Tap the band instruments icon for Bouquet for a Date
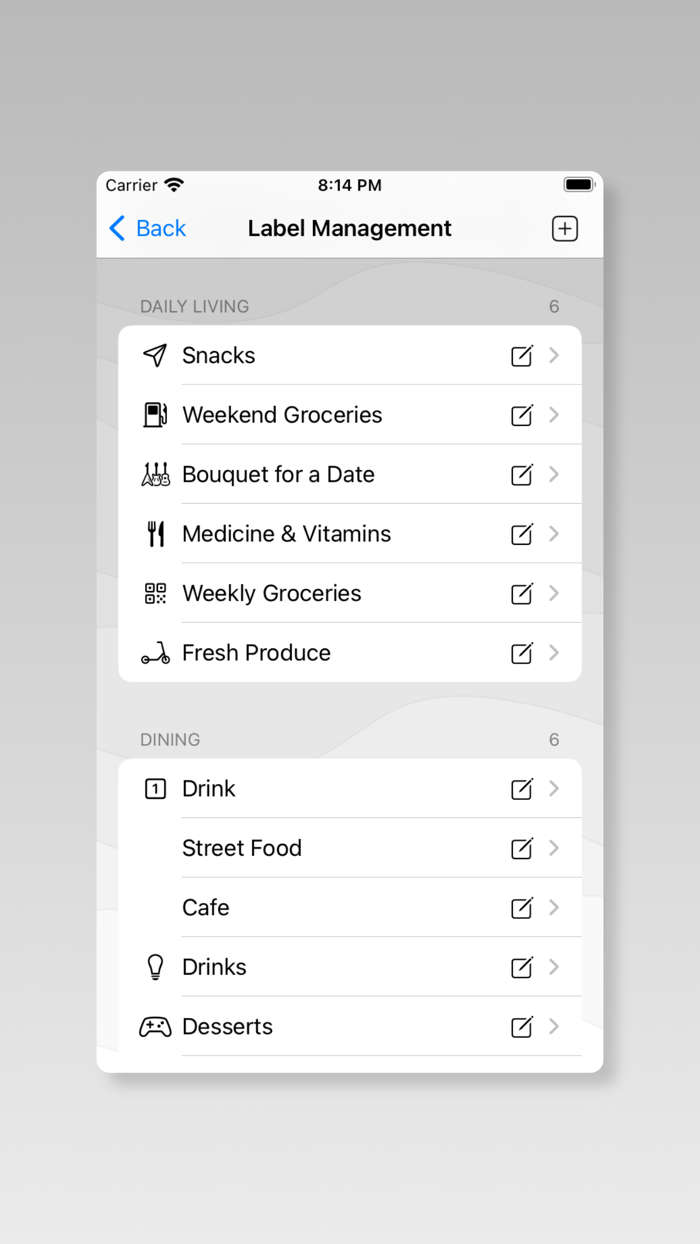Screen dimensions: 700x1244 (155, 474)
